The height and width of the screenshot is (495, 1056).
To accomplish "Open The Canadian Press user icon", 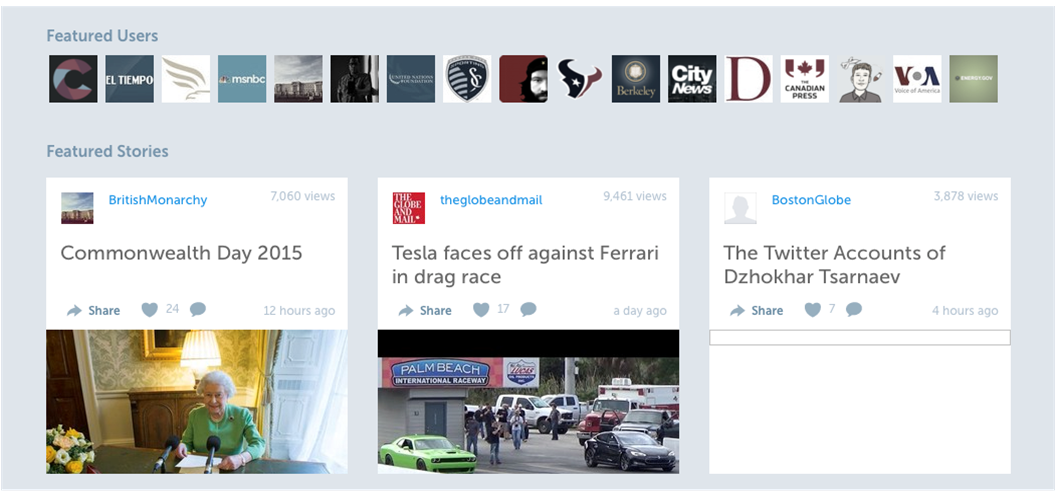I will (805, 79).
